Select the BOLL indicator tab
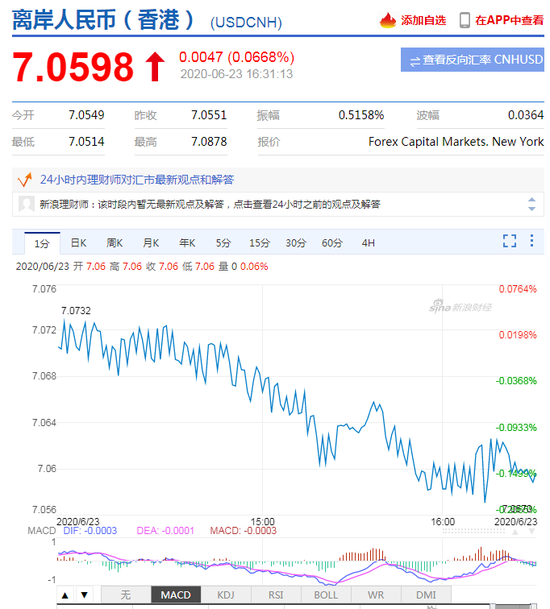Screen dimensions: 550x609 326,595
